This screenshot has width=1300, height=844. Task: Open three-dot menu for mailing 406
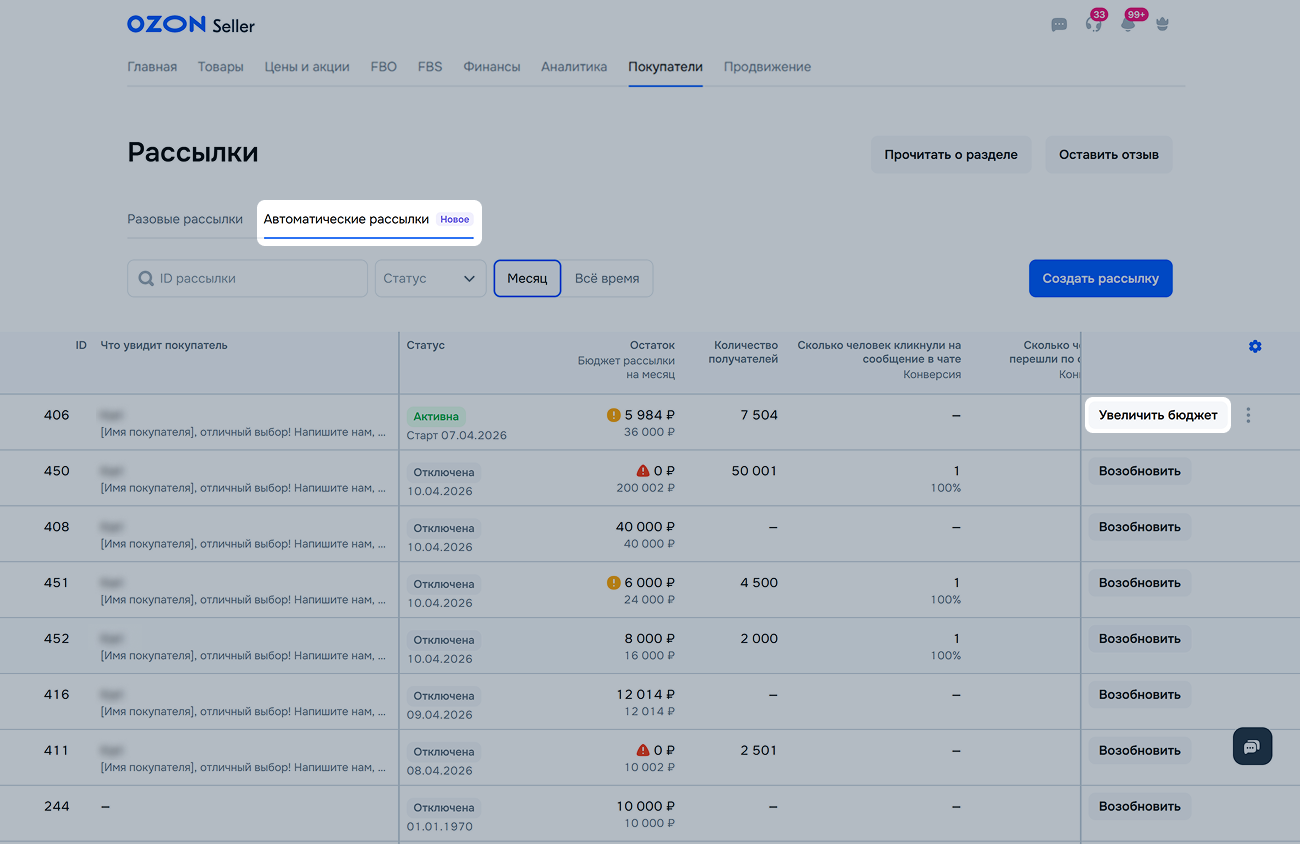pyautogui.click(x=1248, y=415)
